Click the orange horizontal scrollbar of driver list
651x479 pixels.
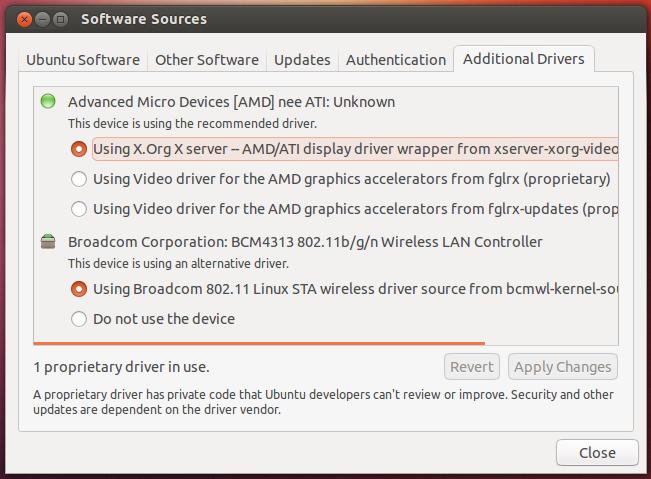[x=259, y=343]
